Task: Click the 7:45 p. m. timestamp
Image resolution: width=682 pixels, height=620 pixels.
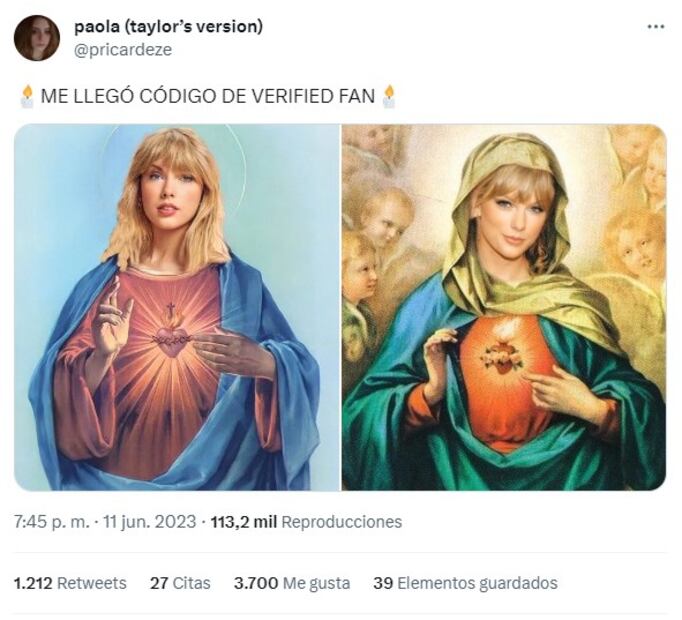Action: point(50,522)
